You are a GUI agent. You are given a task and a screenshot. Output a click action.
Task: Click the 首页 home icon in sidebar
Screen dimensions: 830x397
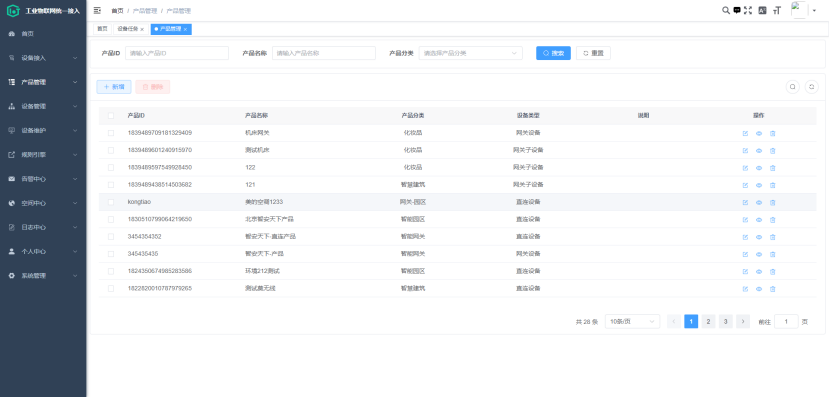(12, 34)
